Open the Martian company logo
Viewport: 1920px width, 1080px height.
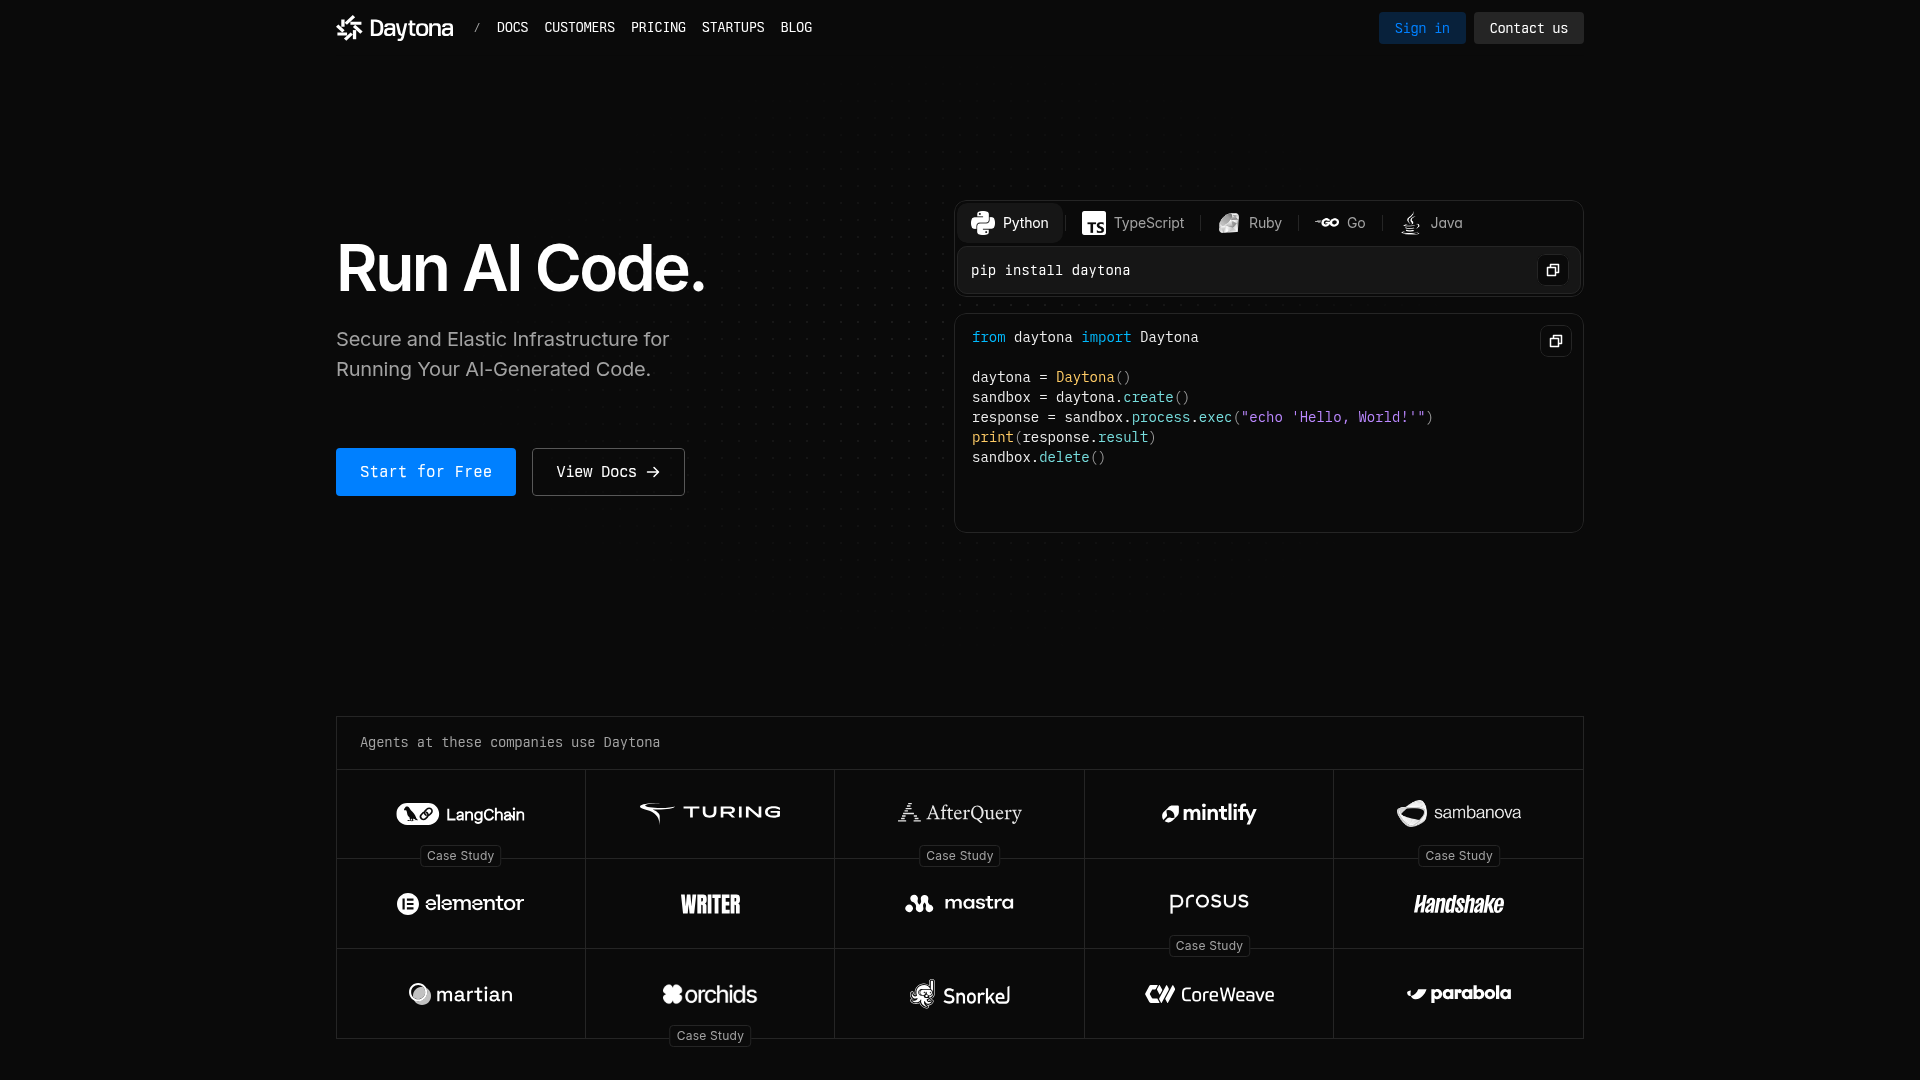click(460, 994)
